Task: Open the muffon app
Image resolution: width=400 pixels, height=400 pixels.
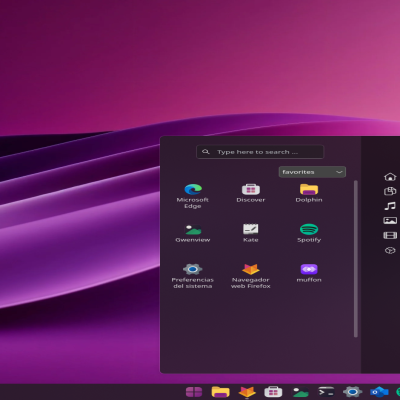Action: tap(309, 273)
